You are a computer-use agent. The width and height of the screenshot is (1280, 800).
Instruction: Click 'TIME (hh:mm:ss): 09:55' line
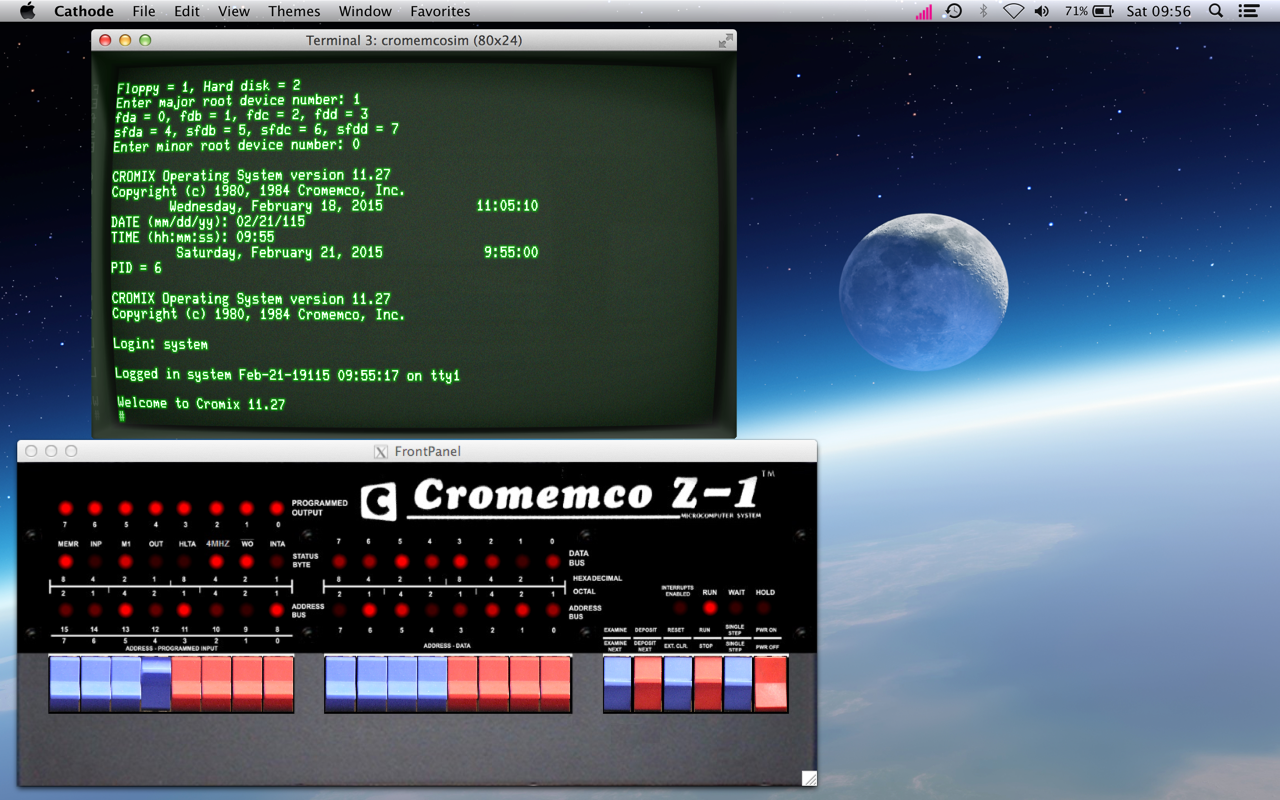(x=193, y=237)
